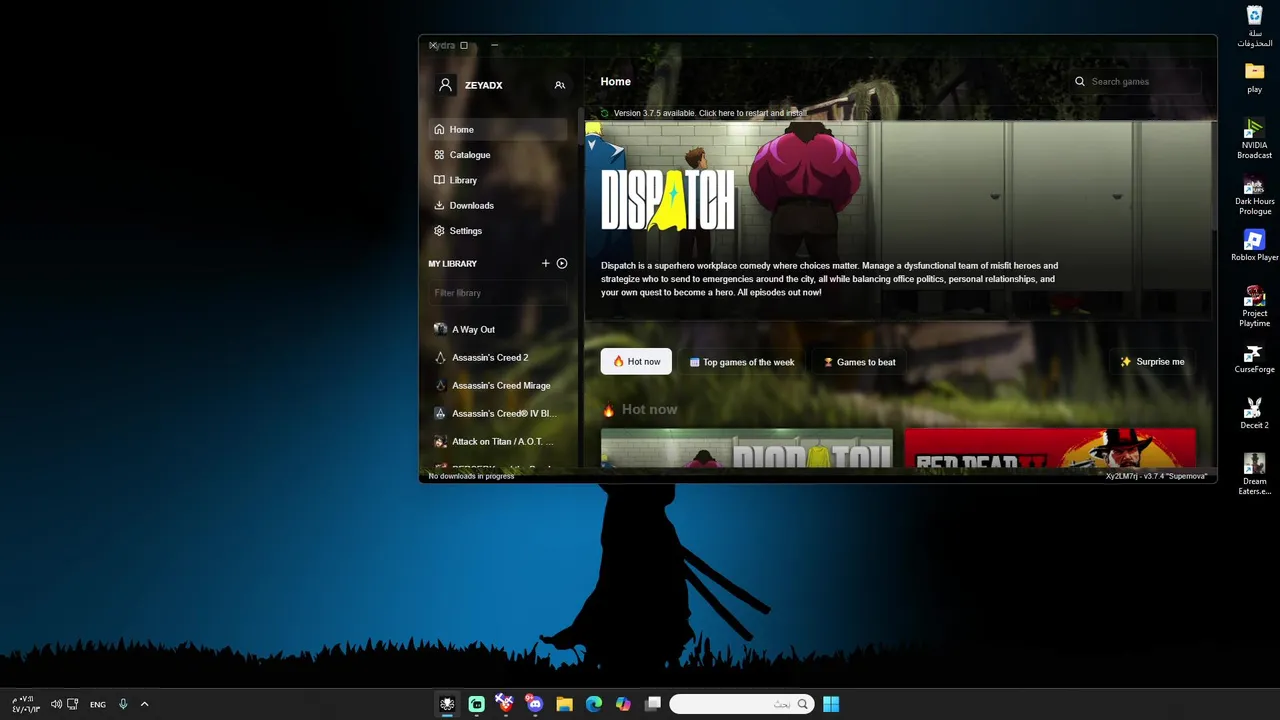Click the update refresh icon
The width and height of the screenshot is (1280, 720).
pos(604,113)
